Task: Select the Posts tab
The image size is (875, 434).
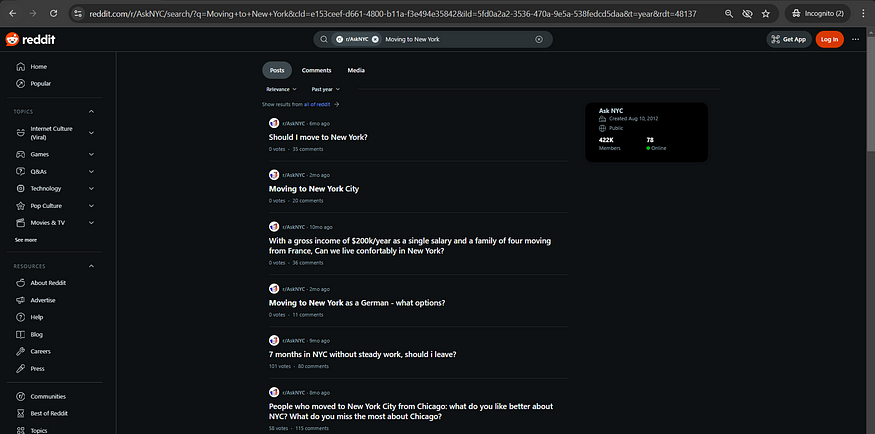Action: pyautogui.click(x=277, y=70)
